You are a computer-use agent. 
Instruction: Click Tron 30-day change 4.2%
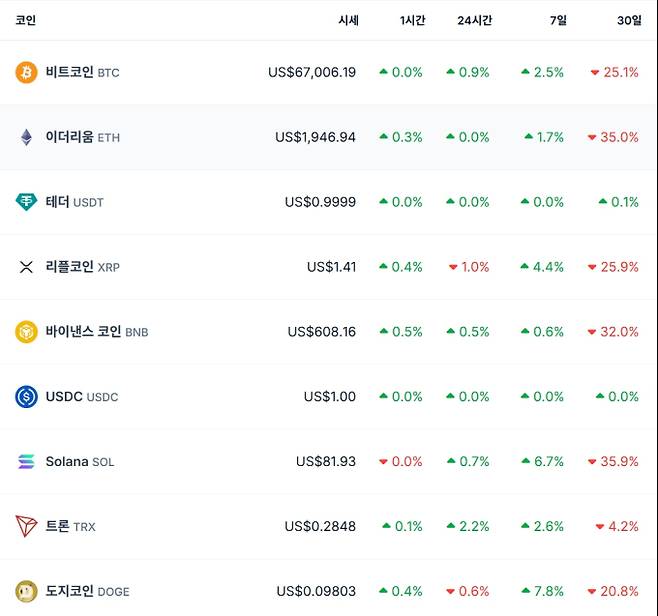(617, 526)
